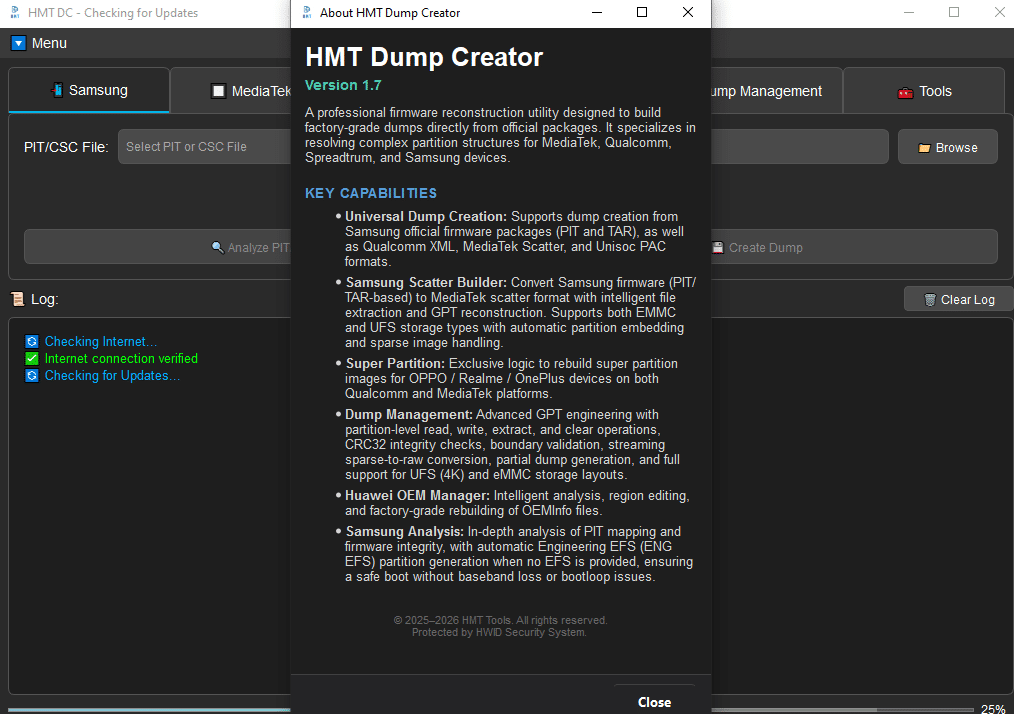Viewport: 1014px width, 714px height.
Task: Click the green checkmark beside Internet connection verified
Action: point(33,358)
